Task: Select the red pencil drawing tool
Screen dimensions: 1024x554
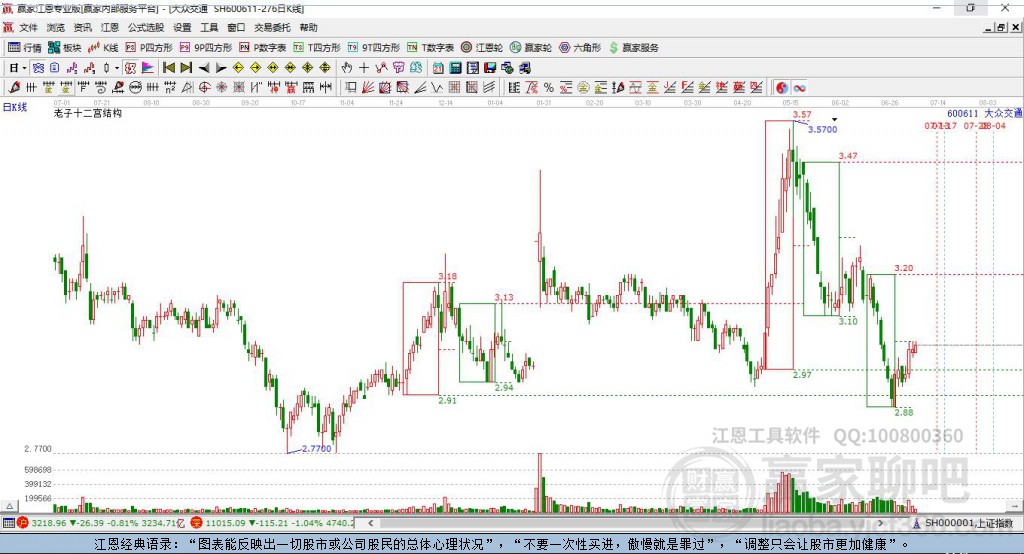Action: click(14, 88)
